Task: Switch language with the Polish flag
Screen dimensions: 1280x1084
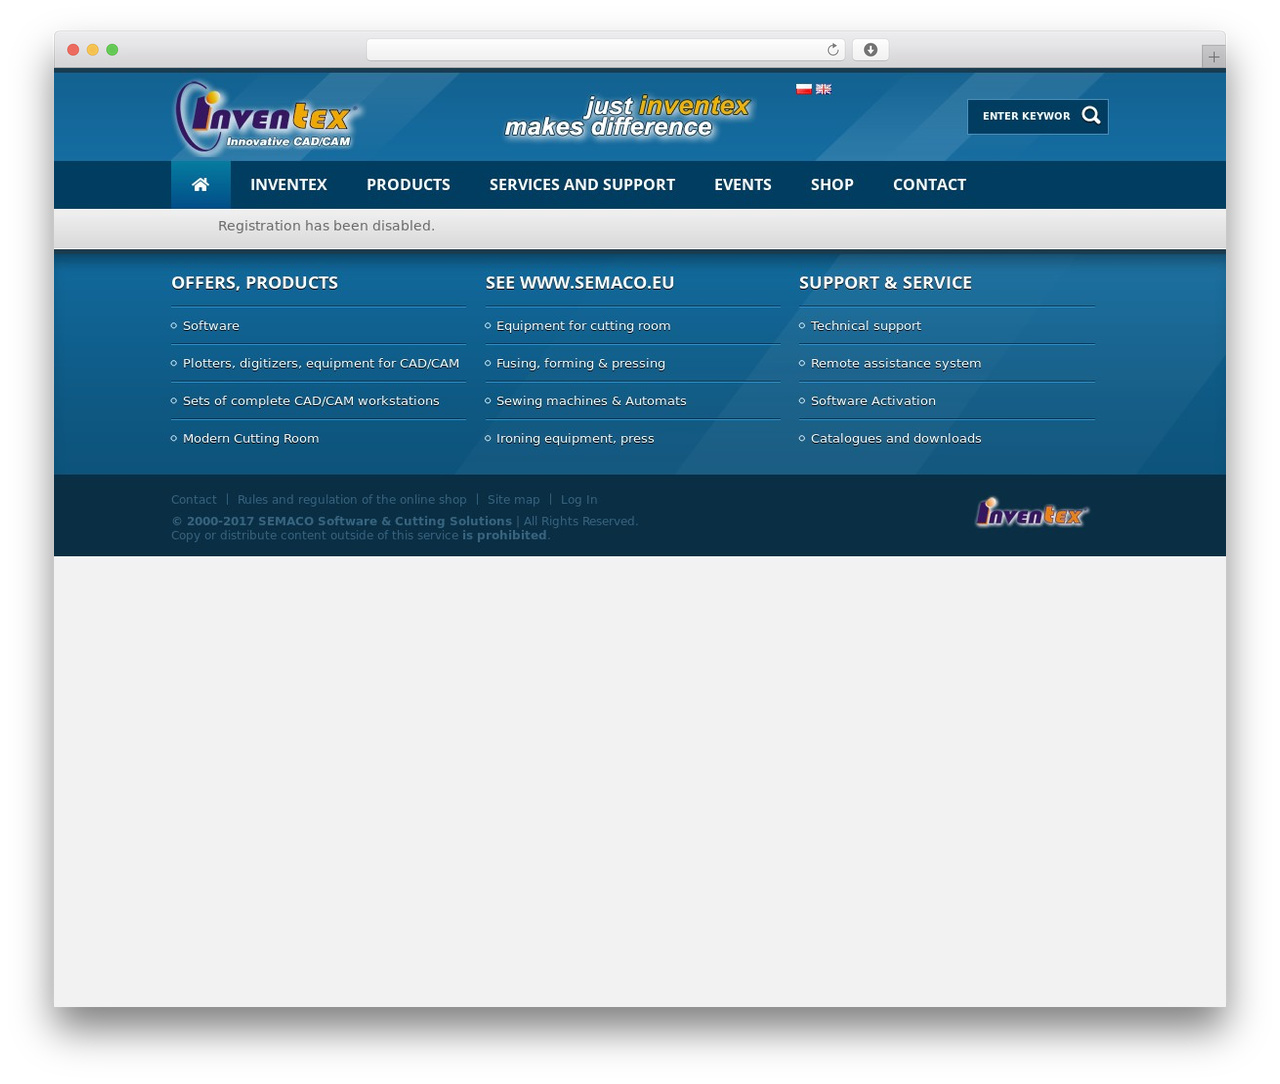Action: pos(803,89)
